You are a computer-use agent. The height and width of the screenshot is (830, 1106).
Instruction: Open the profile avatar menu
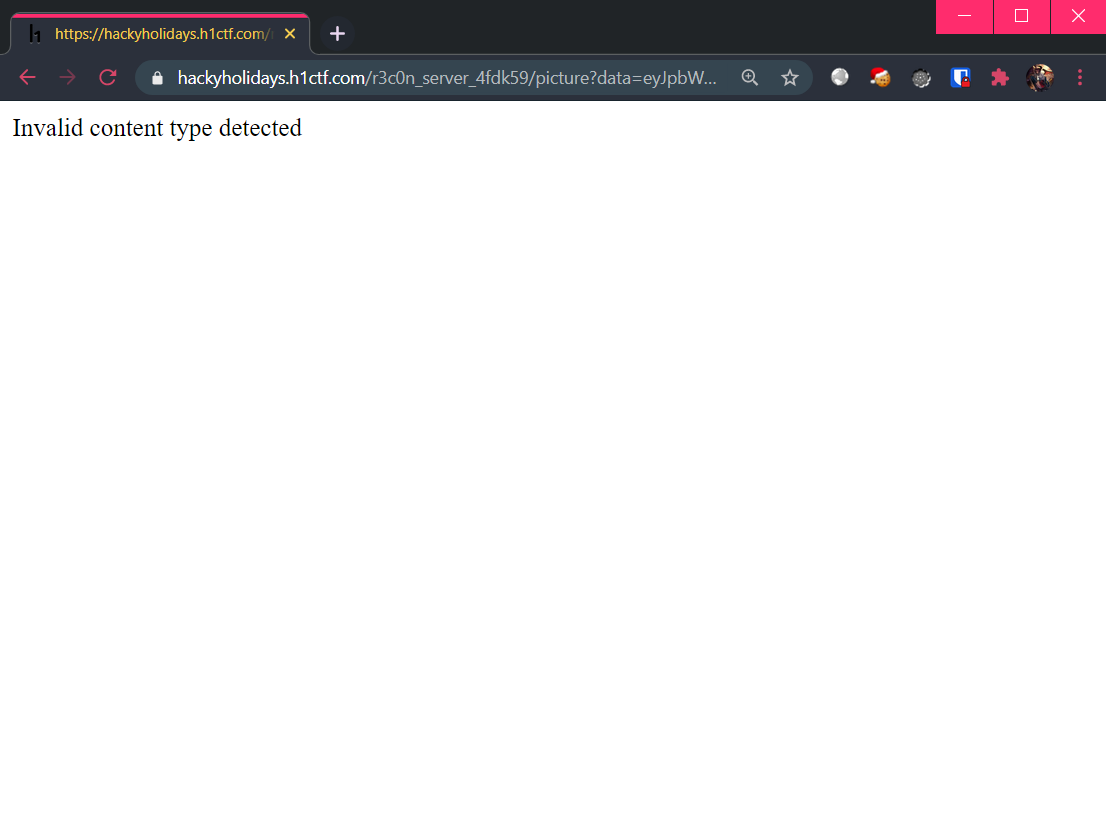[1040, 78]
